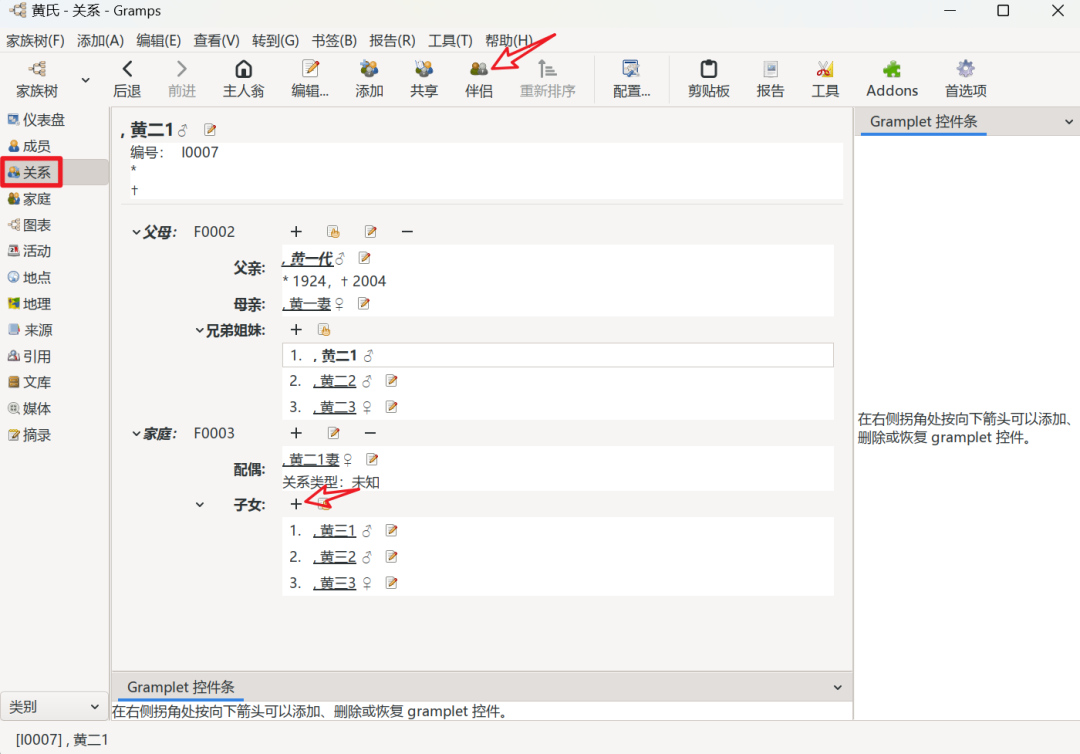The image size is (1080, 754).
Task: Open the Addons puzzle icon
Action: [x=891, y=70]
